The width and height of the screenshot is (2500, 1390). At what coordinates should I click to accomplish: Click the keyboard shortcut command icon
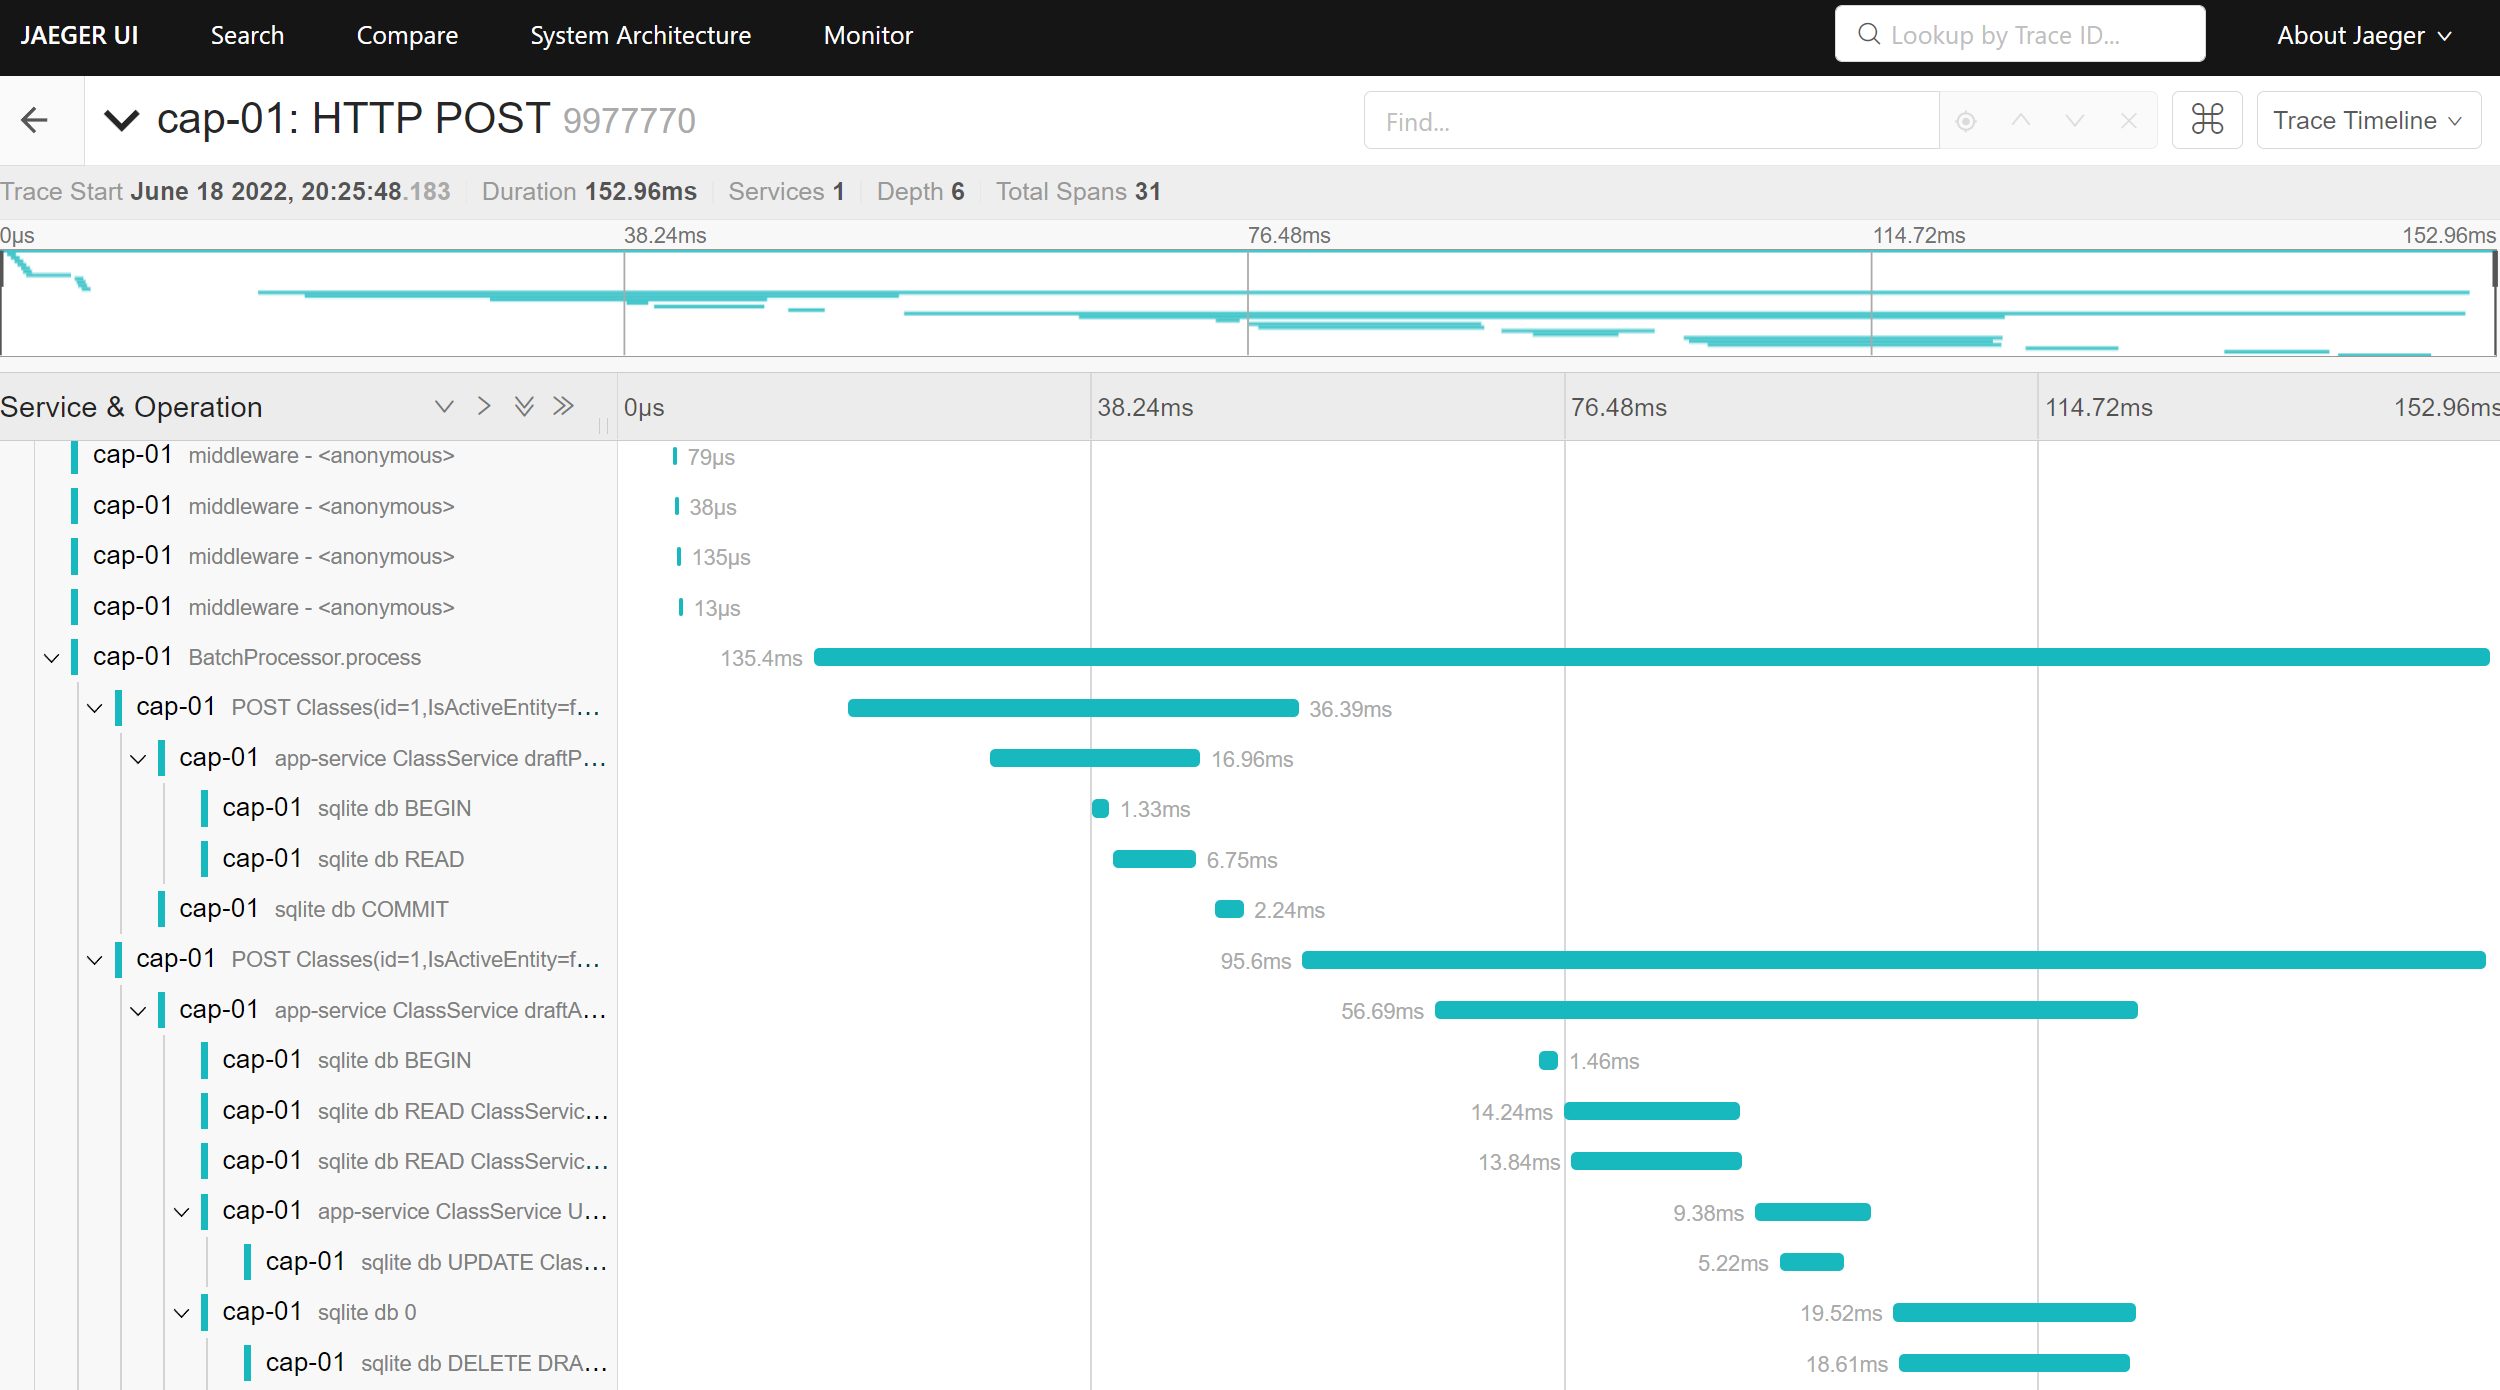[2207, 120]
